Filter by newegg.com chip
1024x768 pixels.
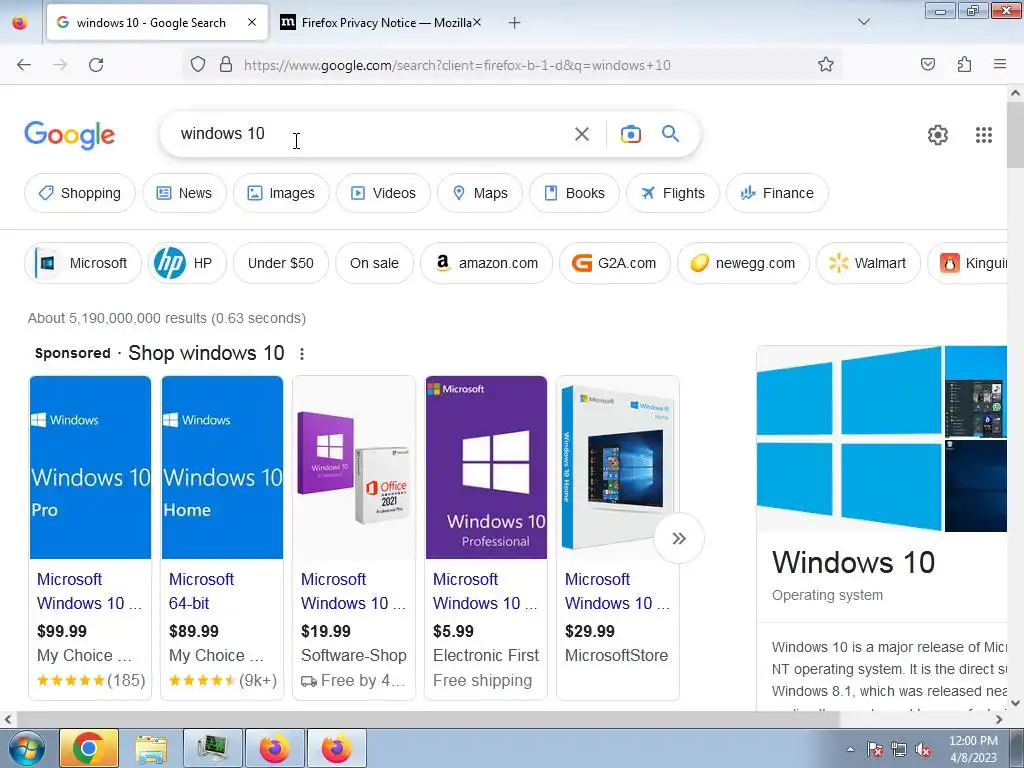tap(743, 263)
